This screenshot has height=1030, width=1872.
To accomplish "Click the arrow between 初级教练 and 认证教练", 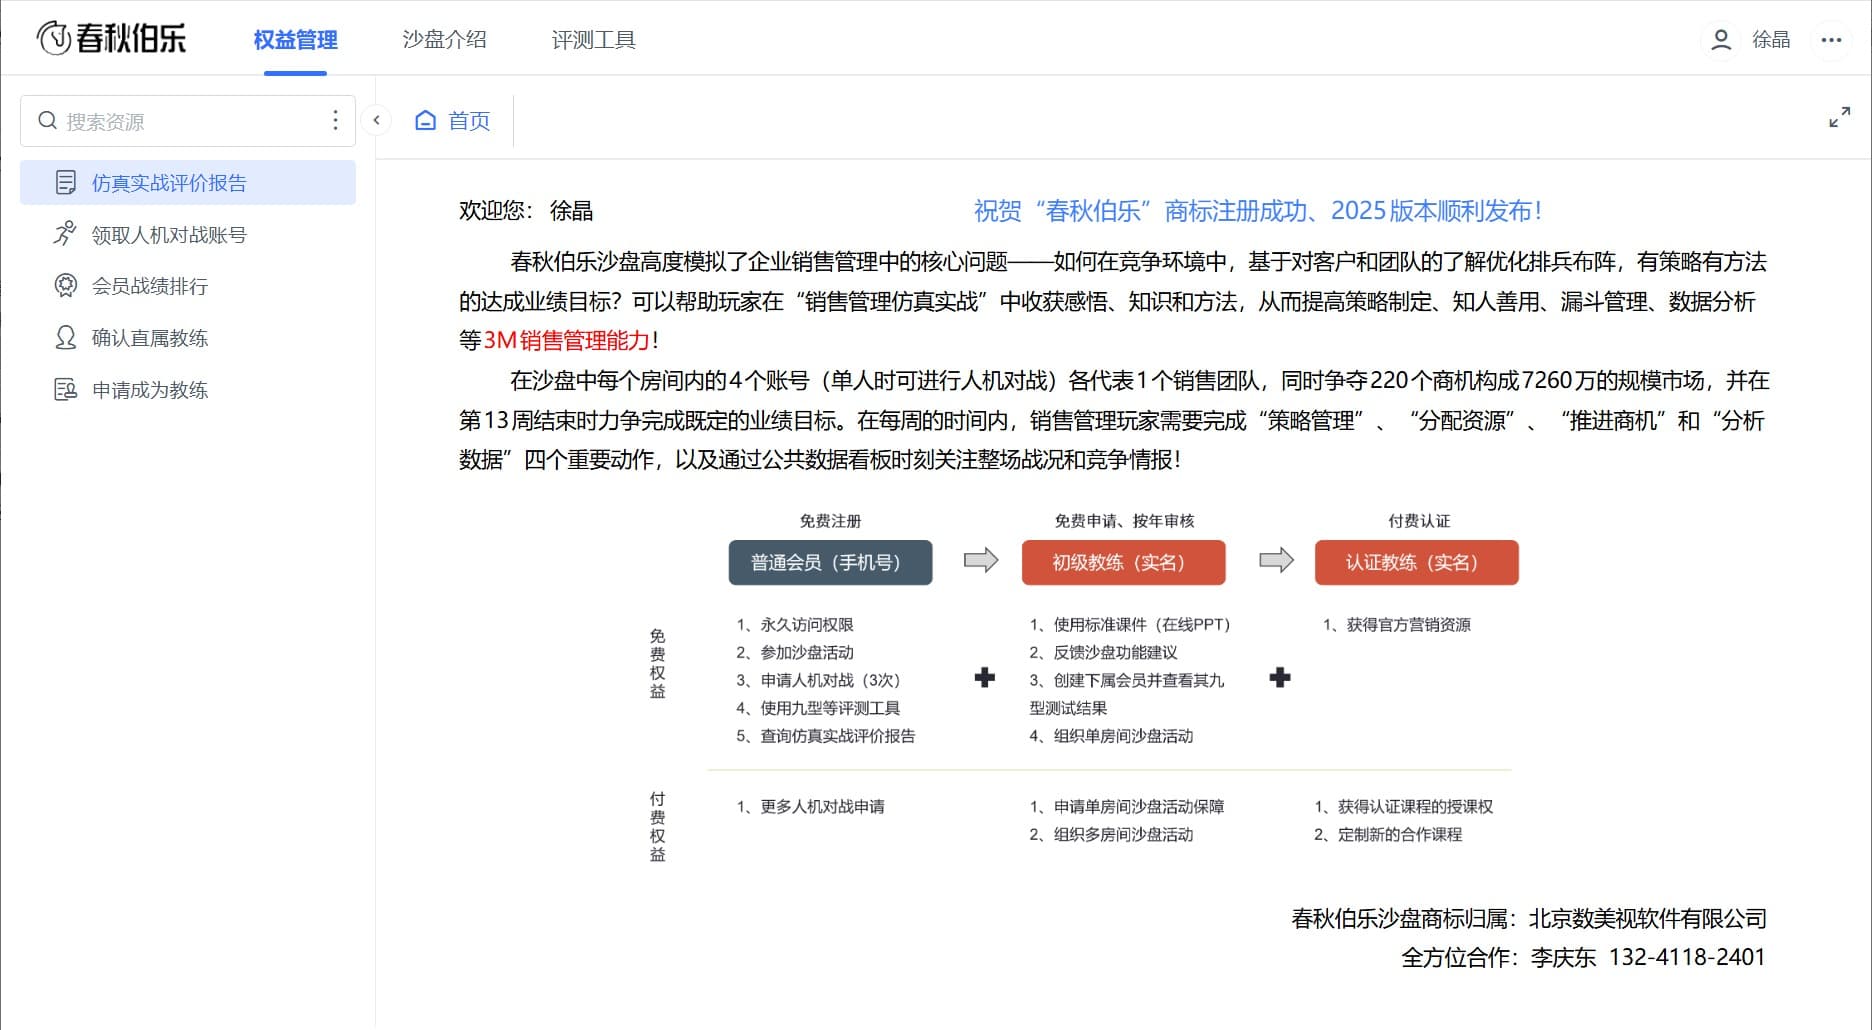I will pos(1276,560).
